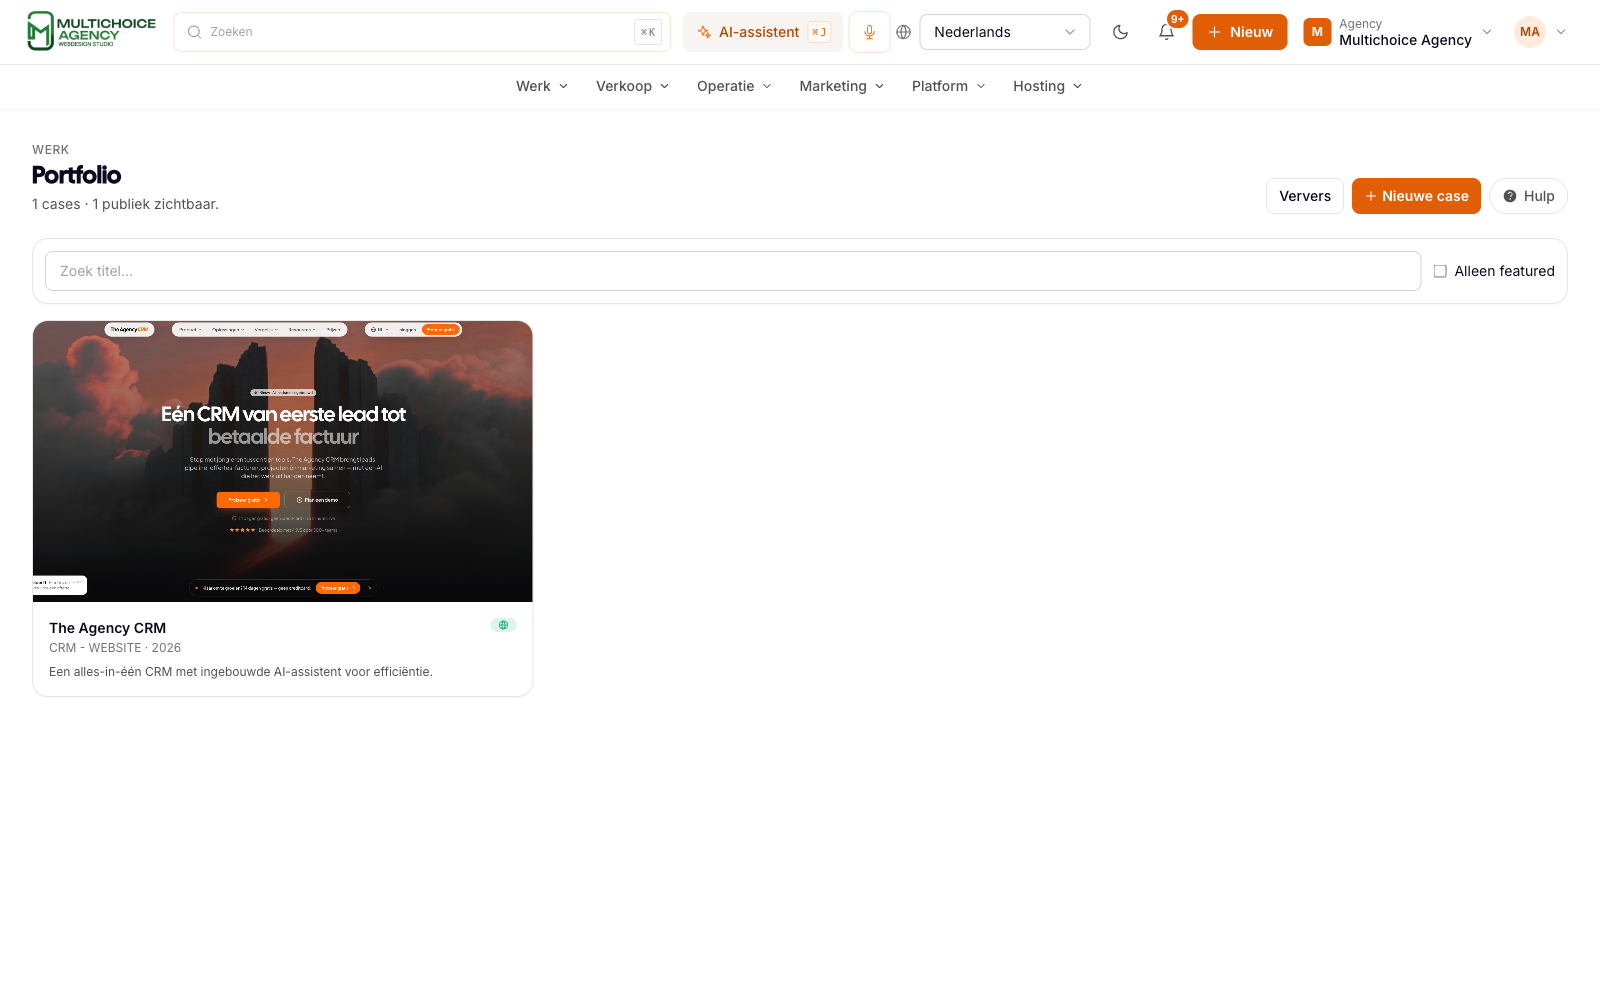Open the Operatie menu

734,86
